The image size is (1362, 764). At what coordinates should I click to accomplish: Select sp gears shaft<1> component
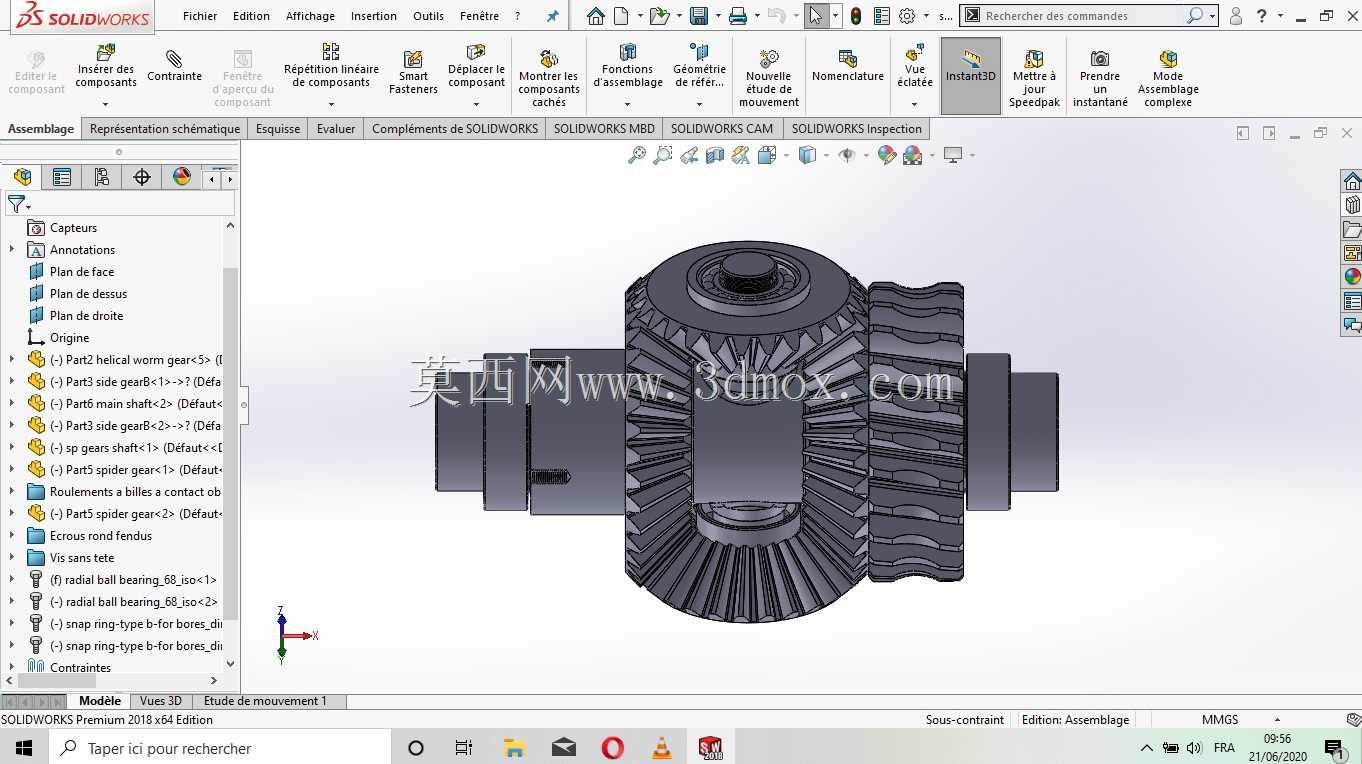(x=135, y=448)
